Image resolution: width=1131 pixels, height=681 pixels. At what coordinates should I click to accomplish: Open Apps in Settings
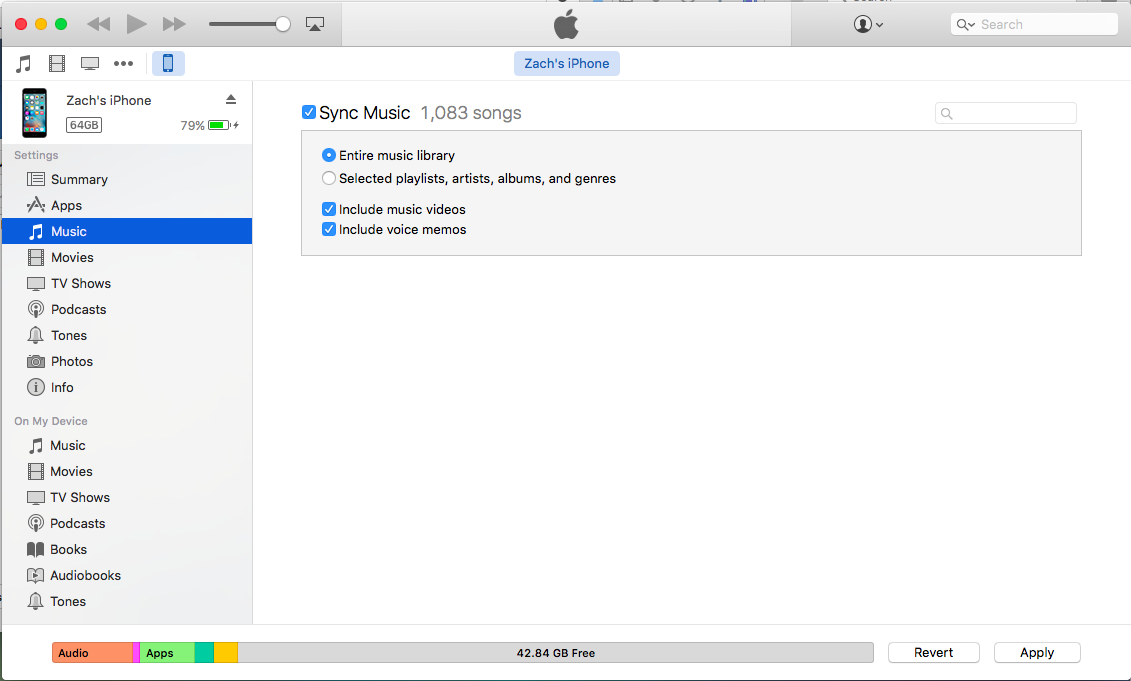point(127,205)
